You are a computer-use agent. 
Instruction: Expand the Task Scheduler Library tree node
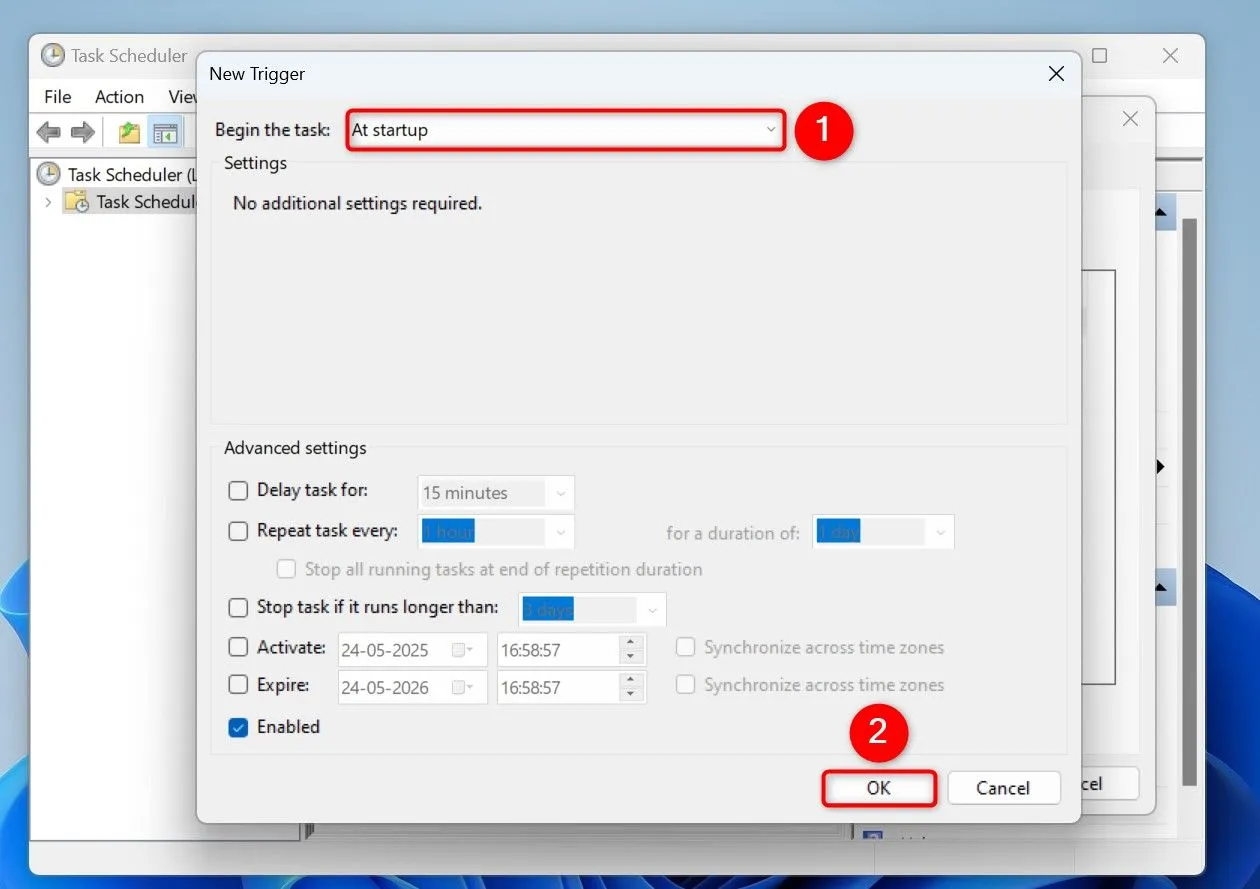(x=47, y=201)
